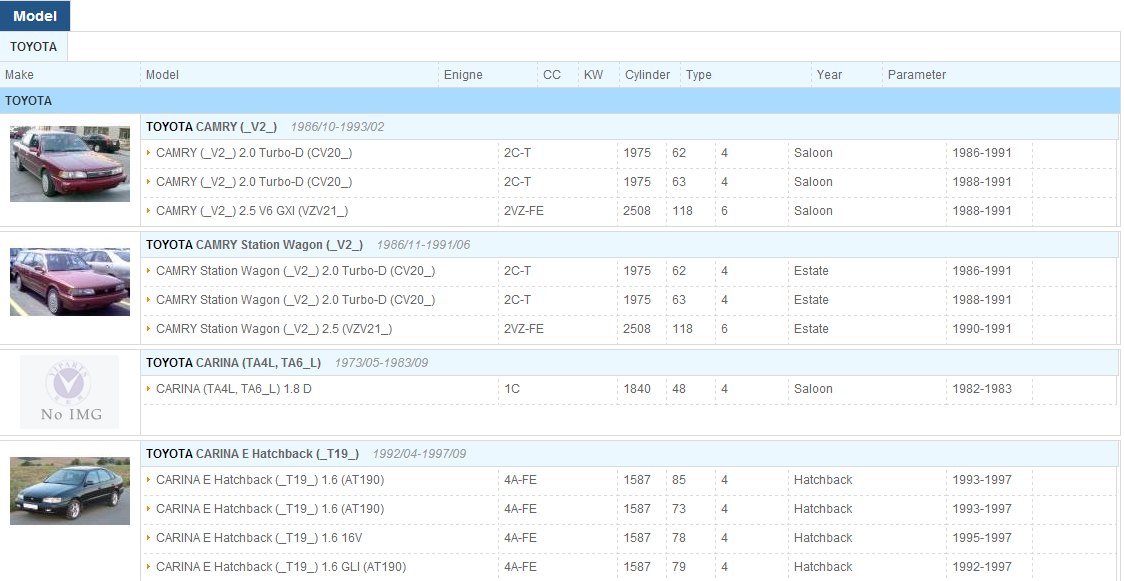The image size is (1124, 581).
Task: Select the 73 KW value
Action: point(679,509)
